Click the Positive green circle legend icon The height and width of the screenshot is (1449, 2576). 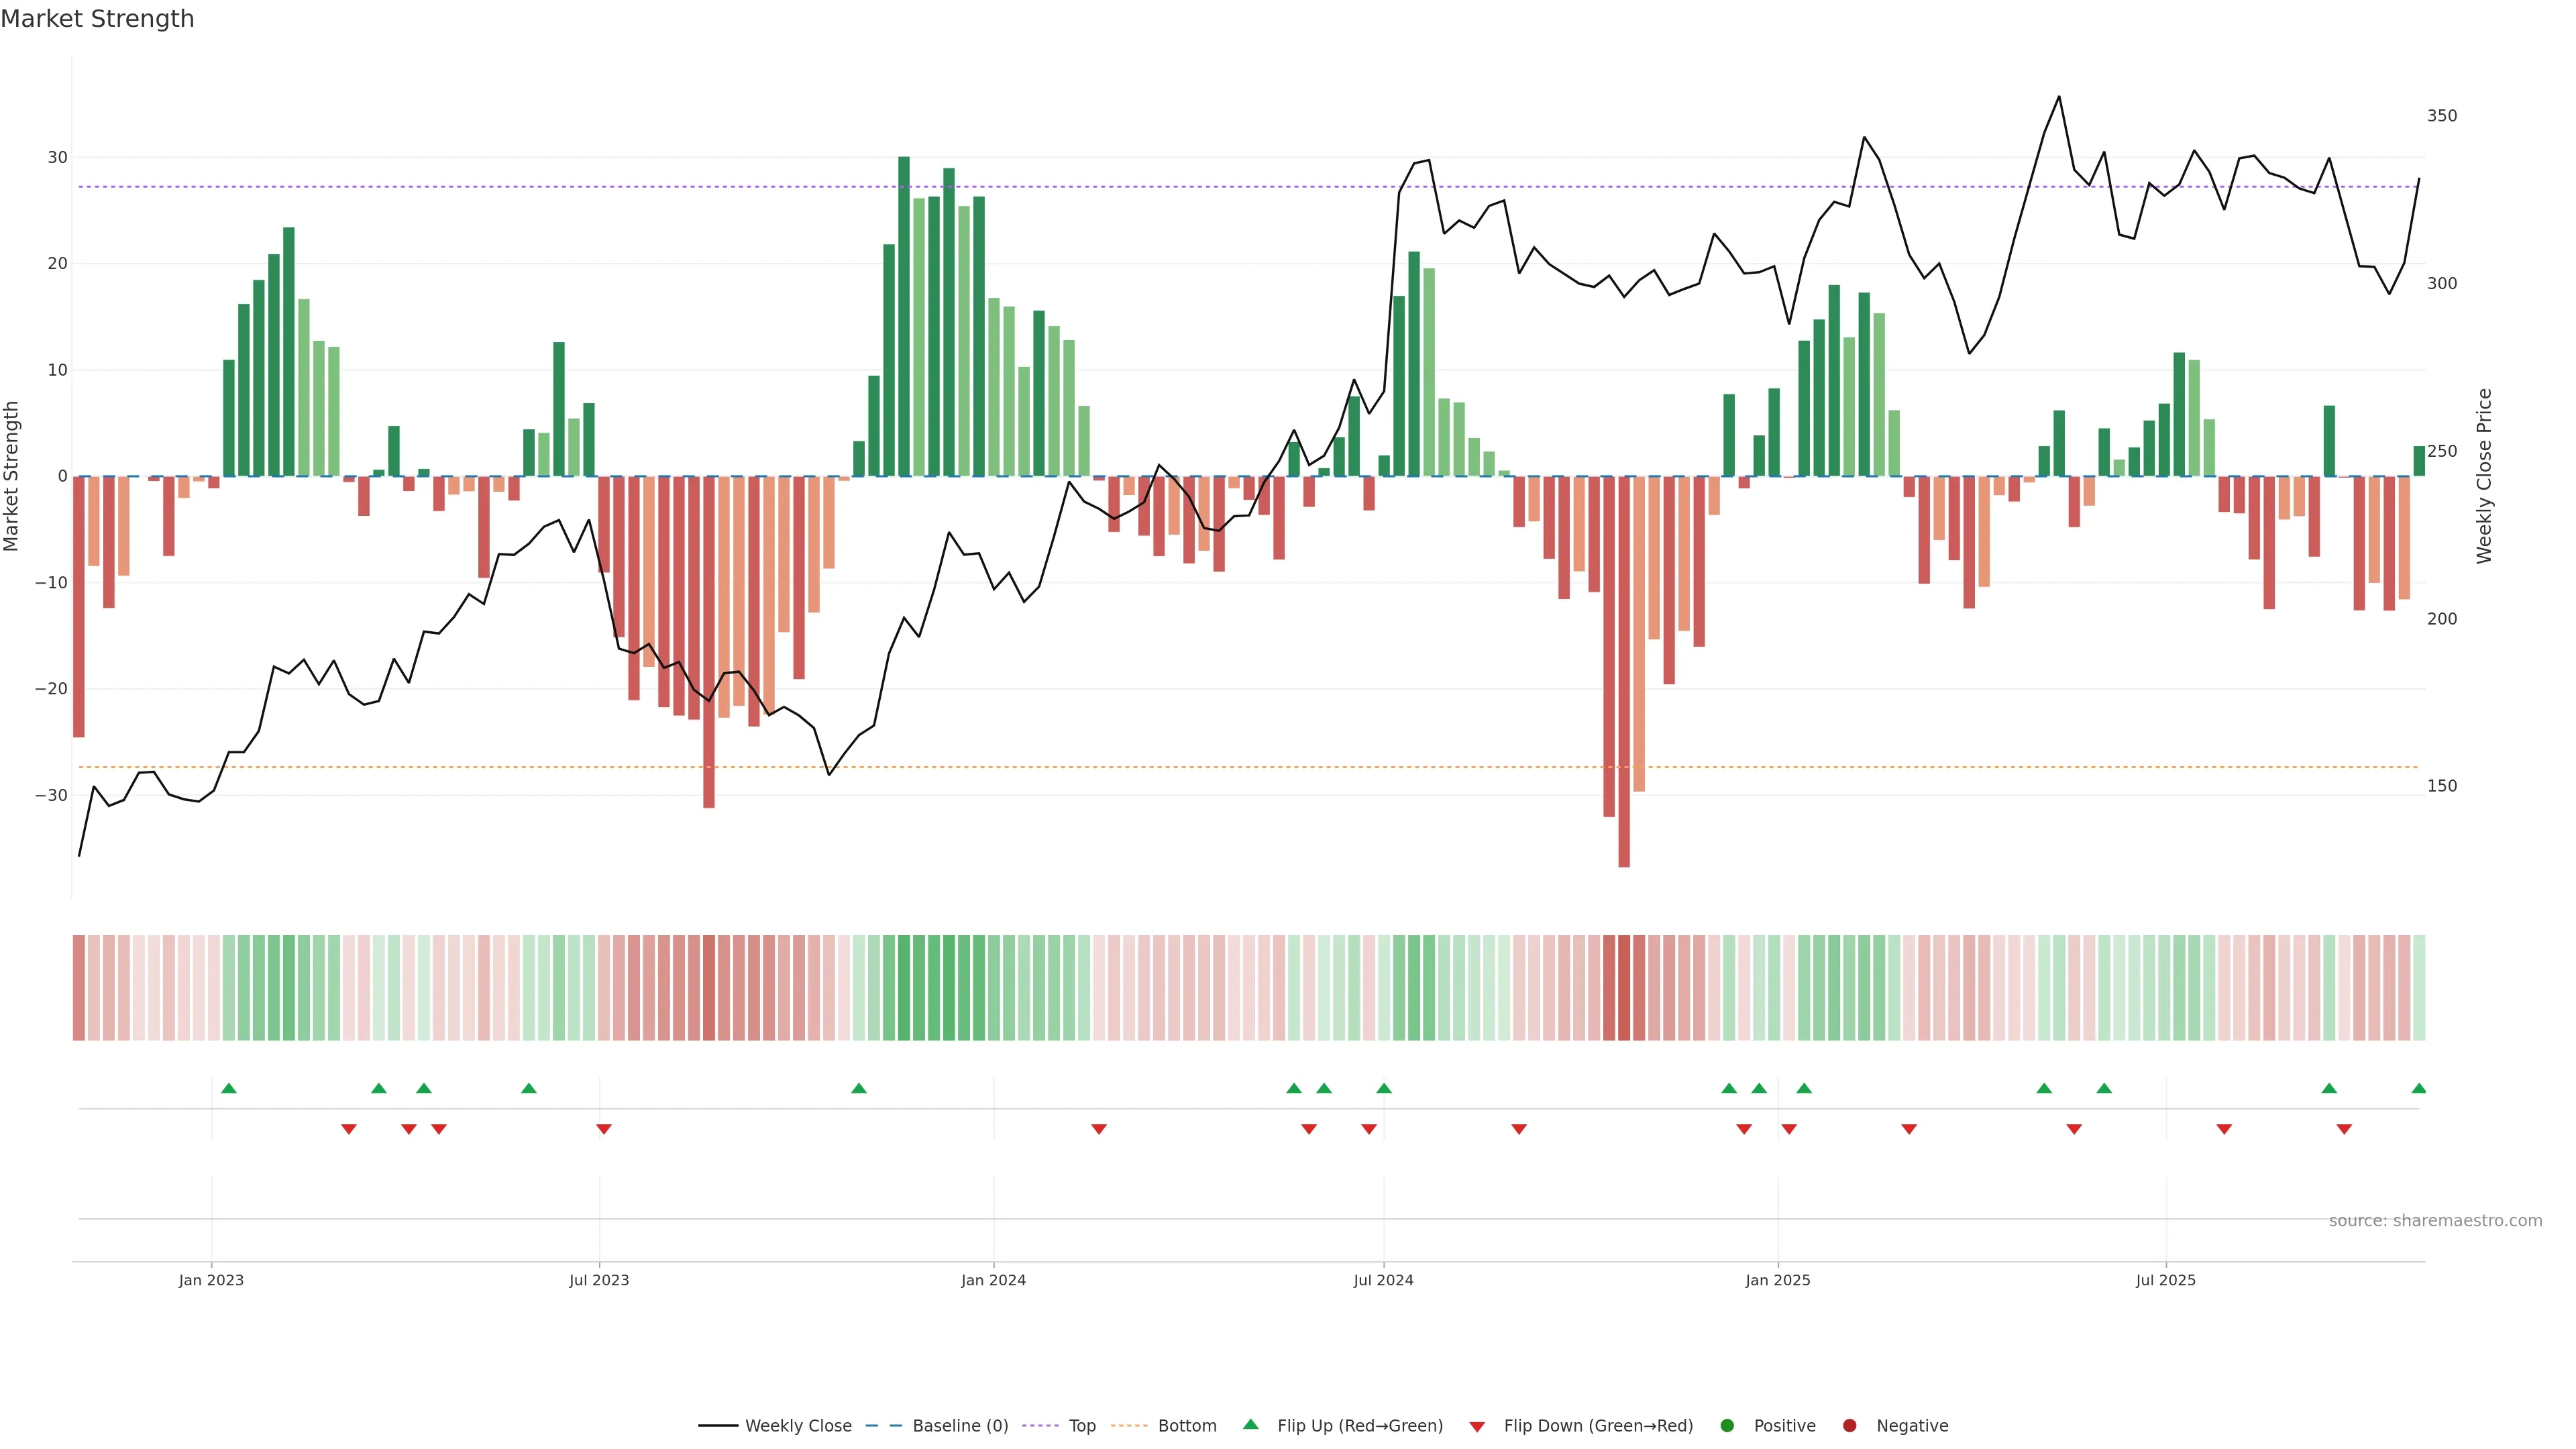[1727, 1426]
